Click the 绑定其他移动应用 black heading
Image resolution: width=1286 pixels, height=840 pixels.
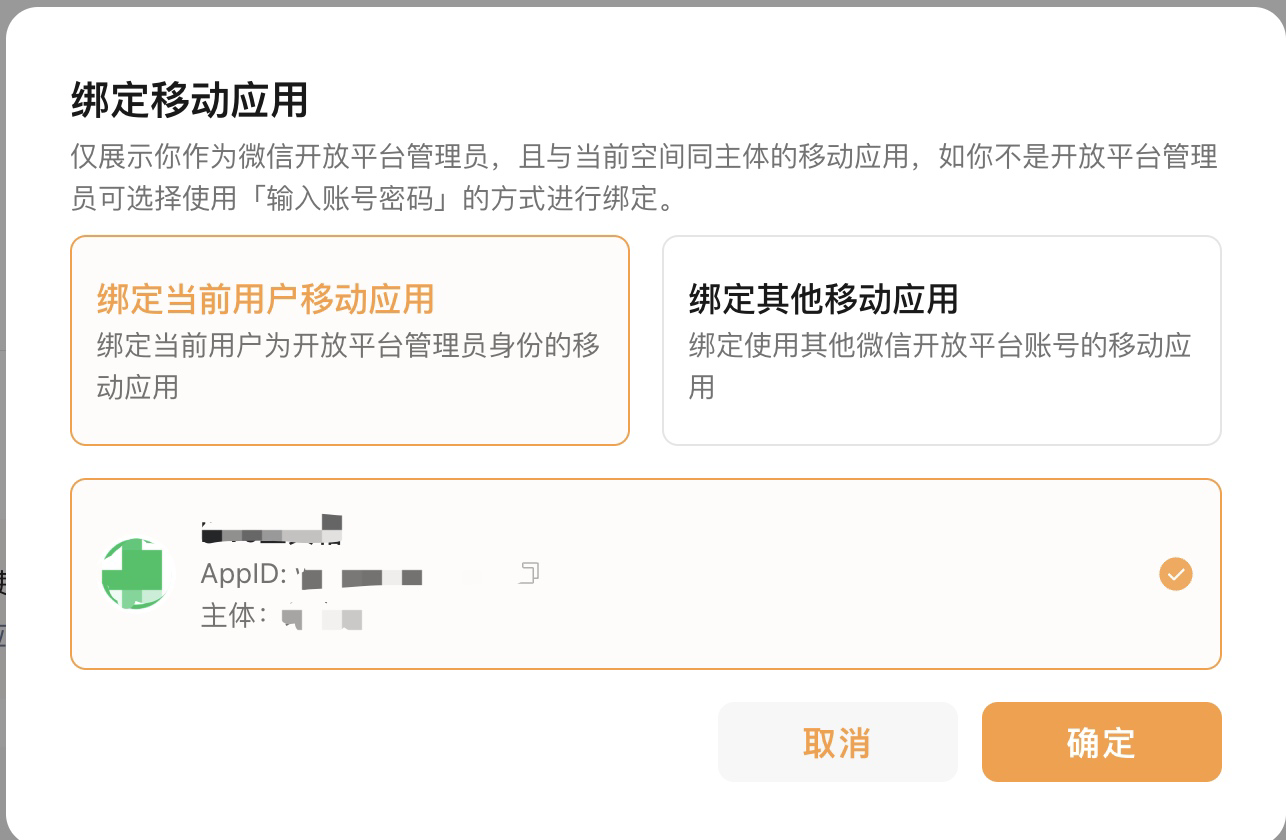[823, 299]
